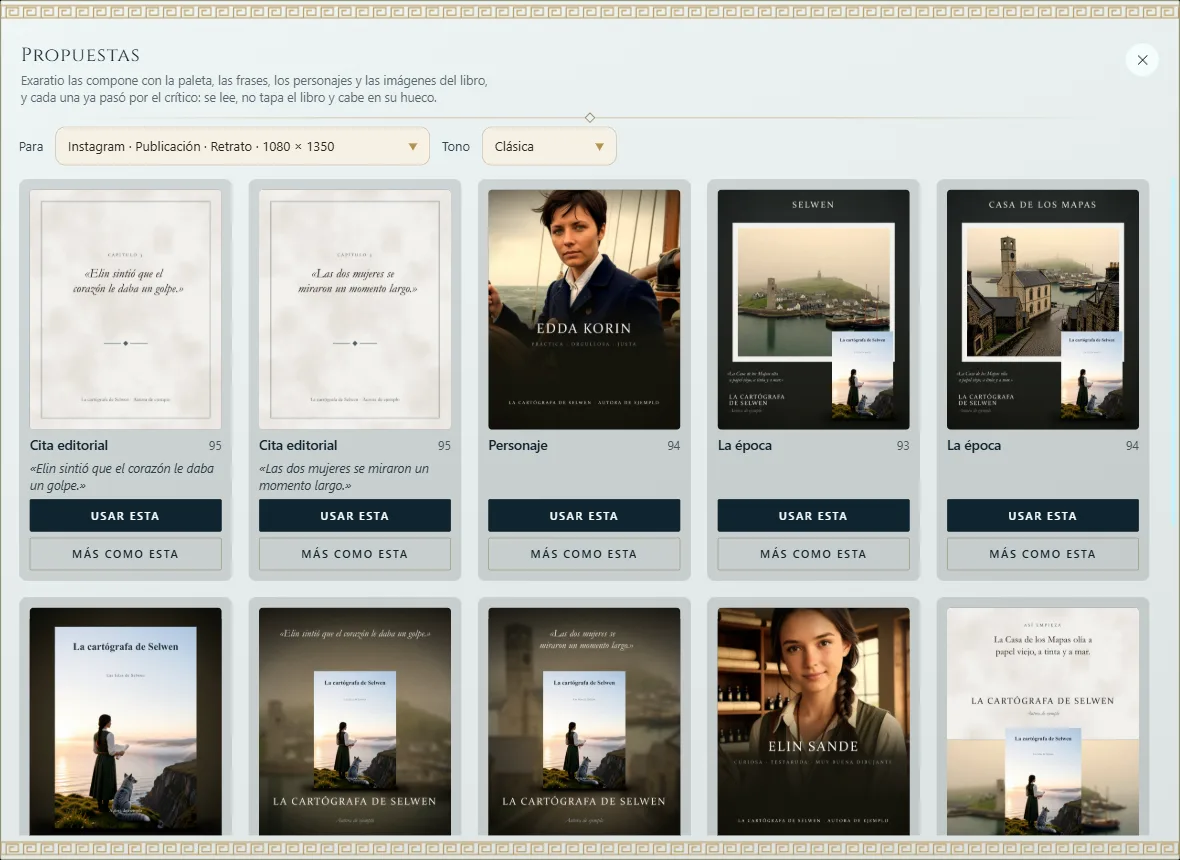The width and height of the screenshot is (1180, 860).
Task: Click MÁS COMO ESTA on La época scored 93
Action: point(814,554)
